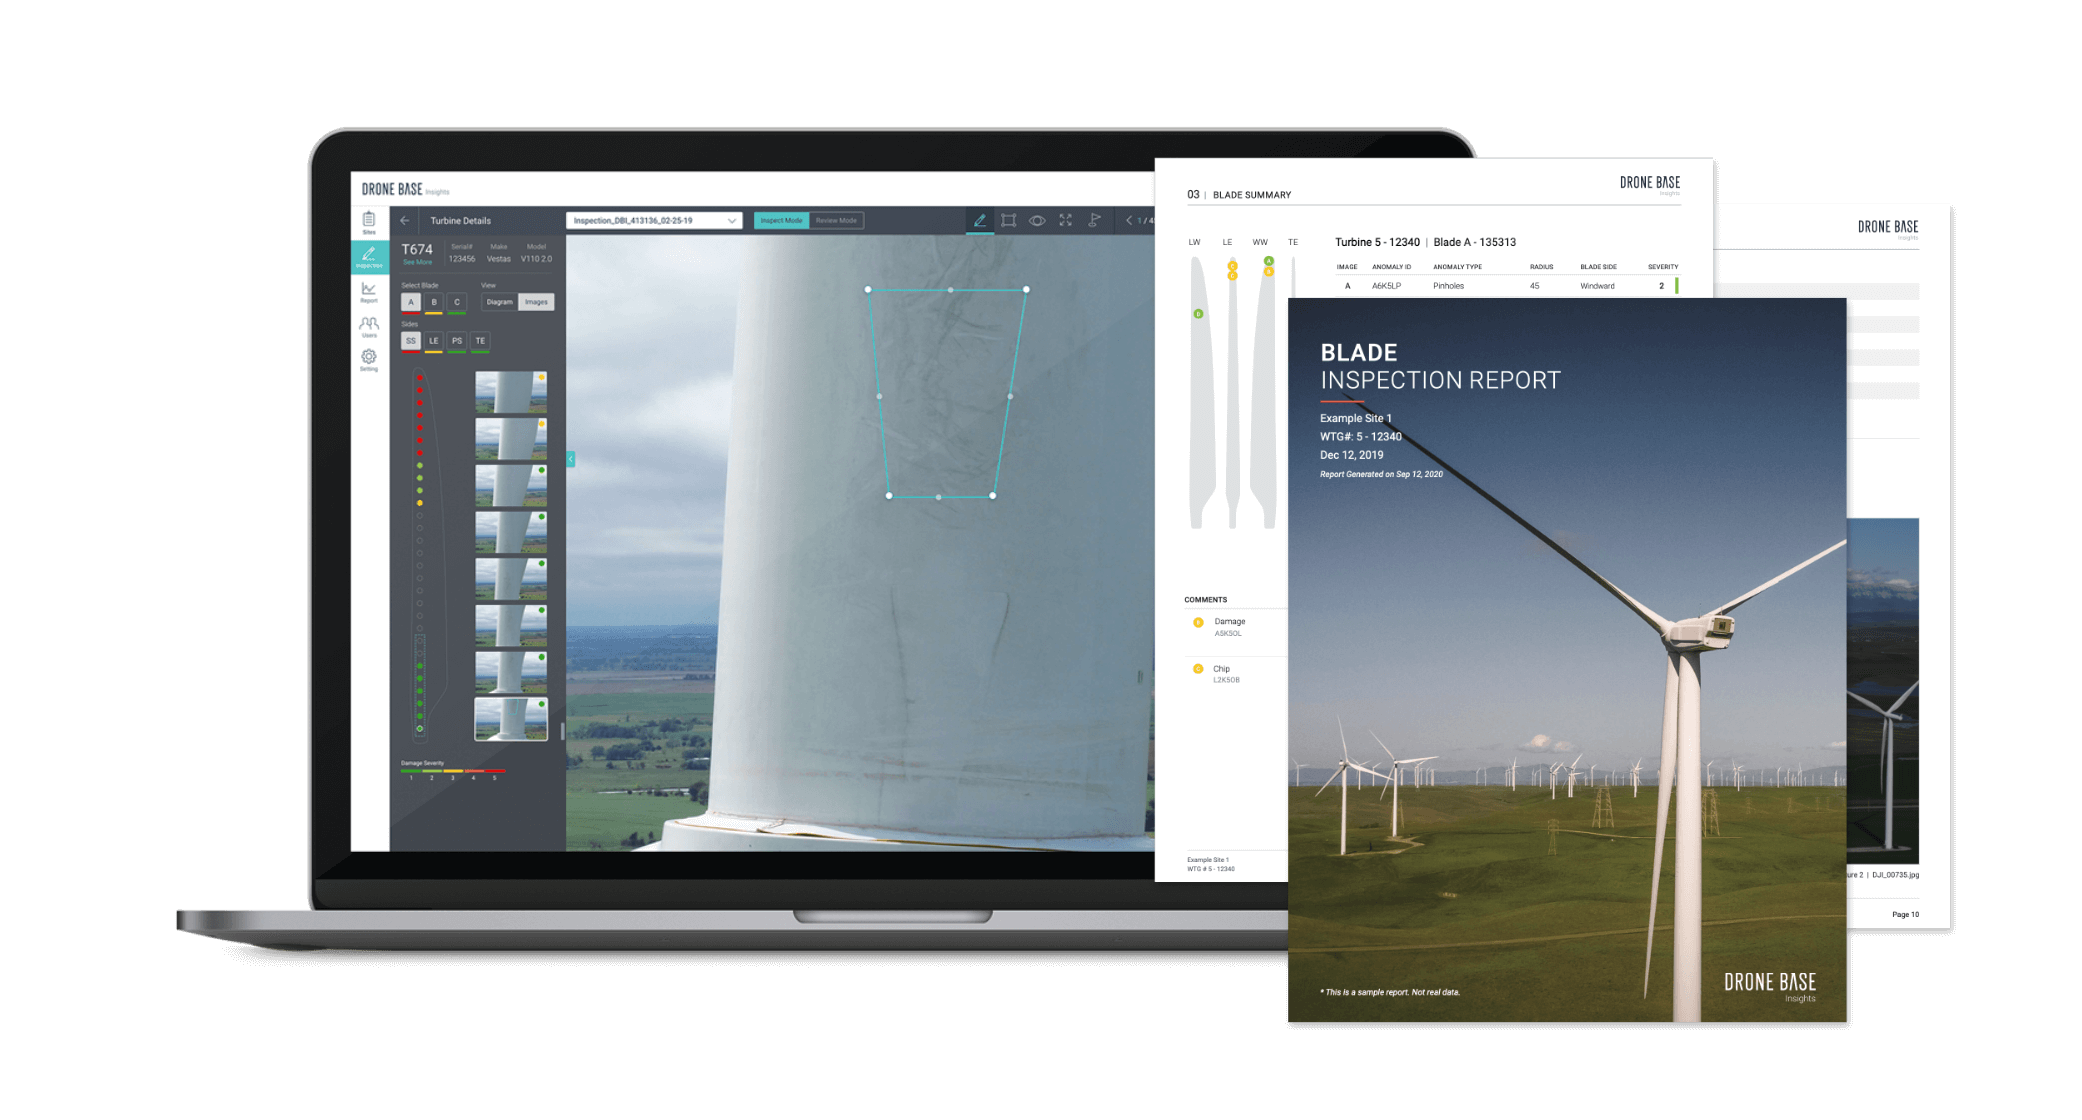Click the bottom-right vertex of annotation polygon

(992, 495)
